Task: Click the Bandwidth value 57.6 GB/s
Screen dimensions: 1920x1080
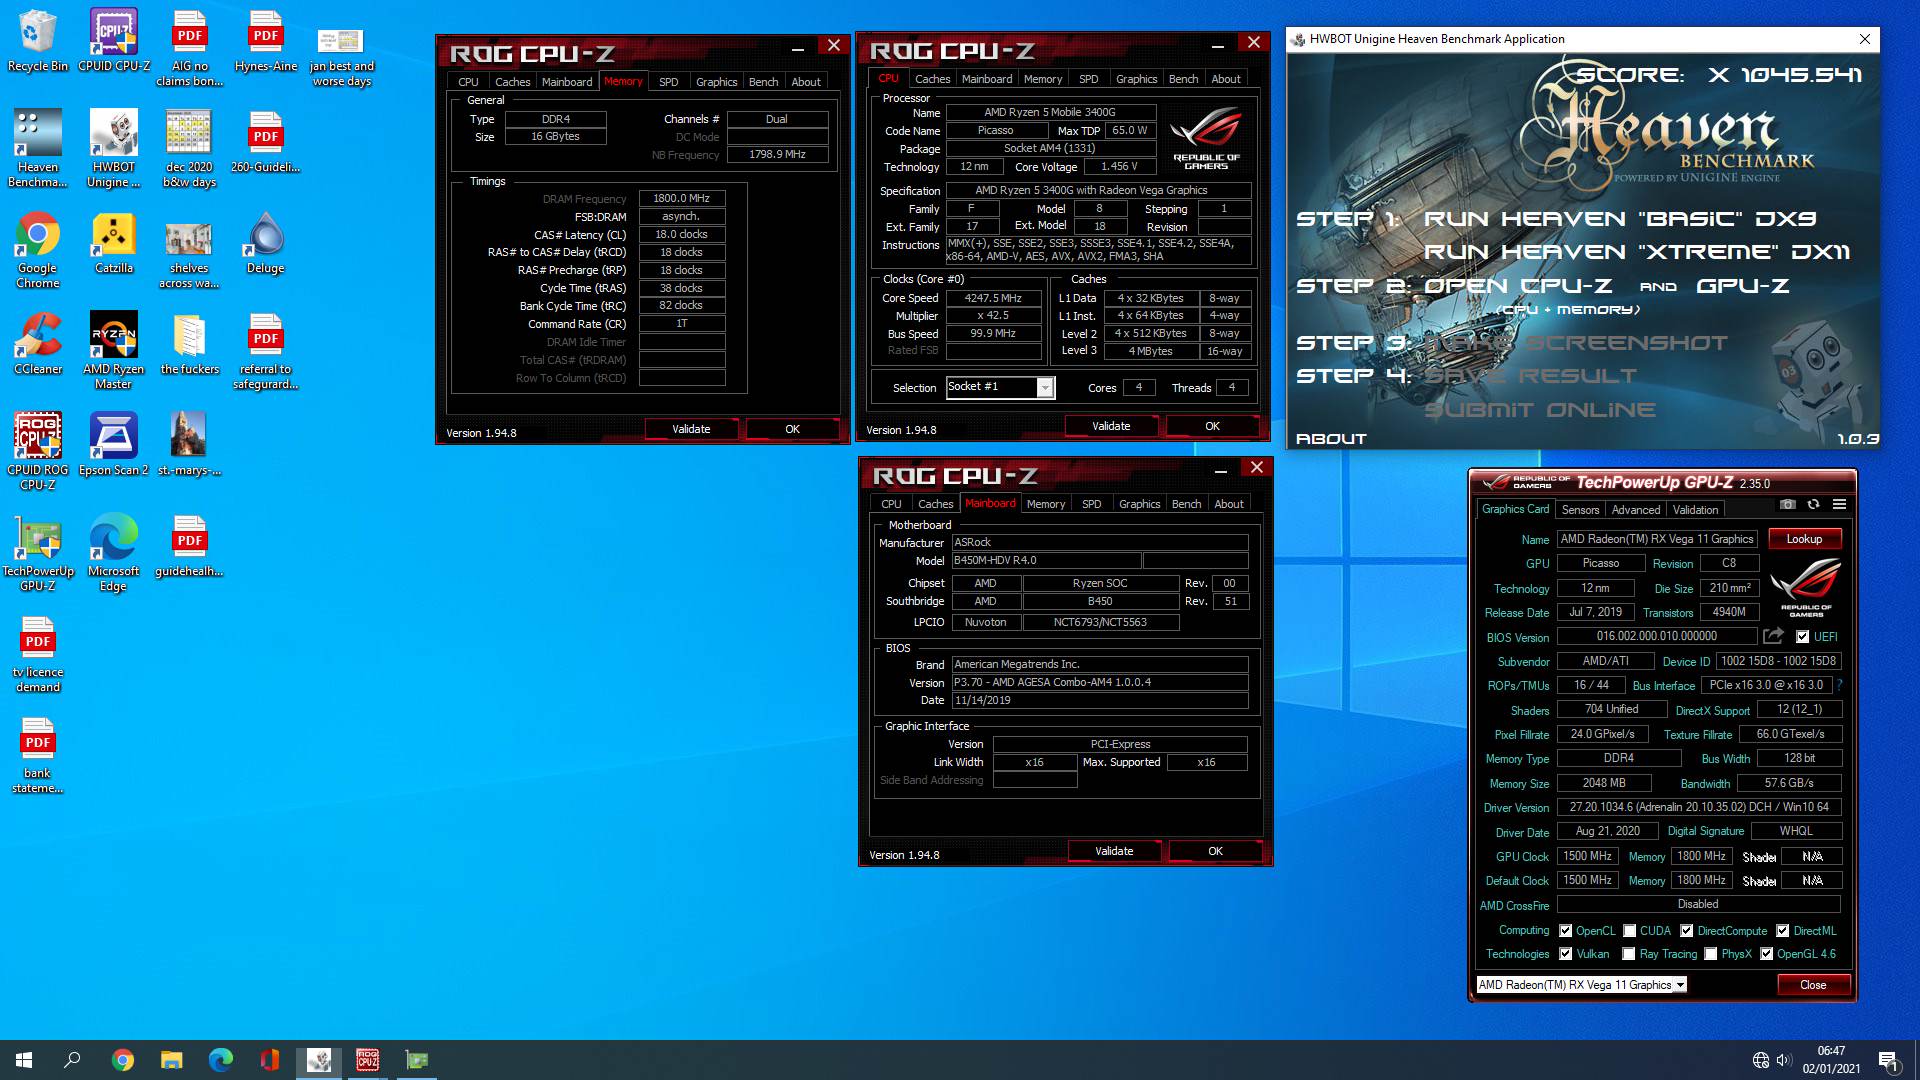Action: (1789, 783)
